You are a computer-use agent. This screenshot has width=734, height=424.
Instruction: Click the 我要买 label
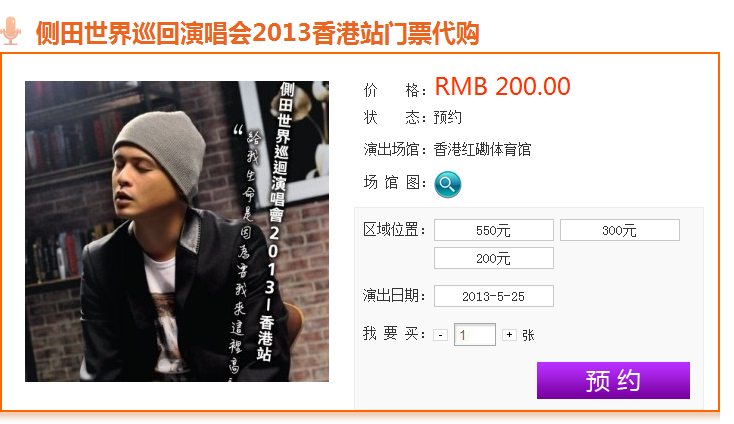395,334
